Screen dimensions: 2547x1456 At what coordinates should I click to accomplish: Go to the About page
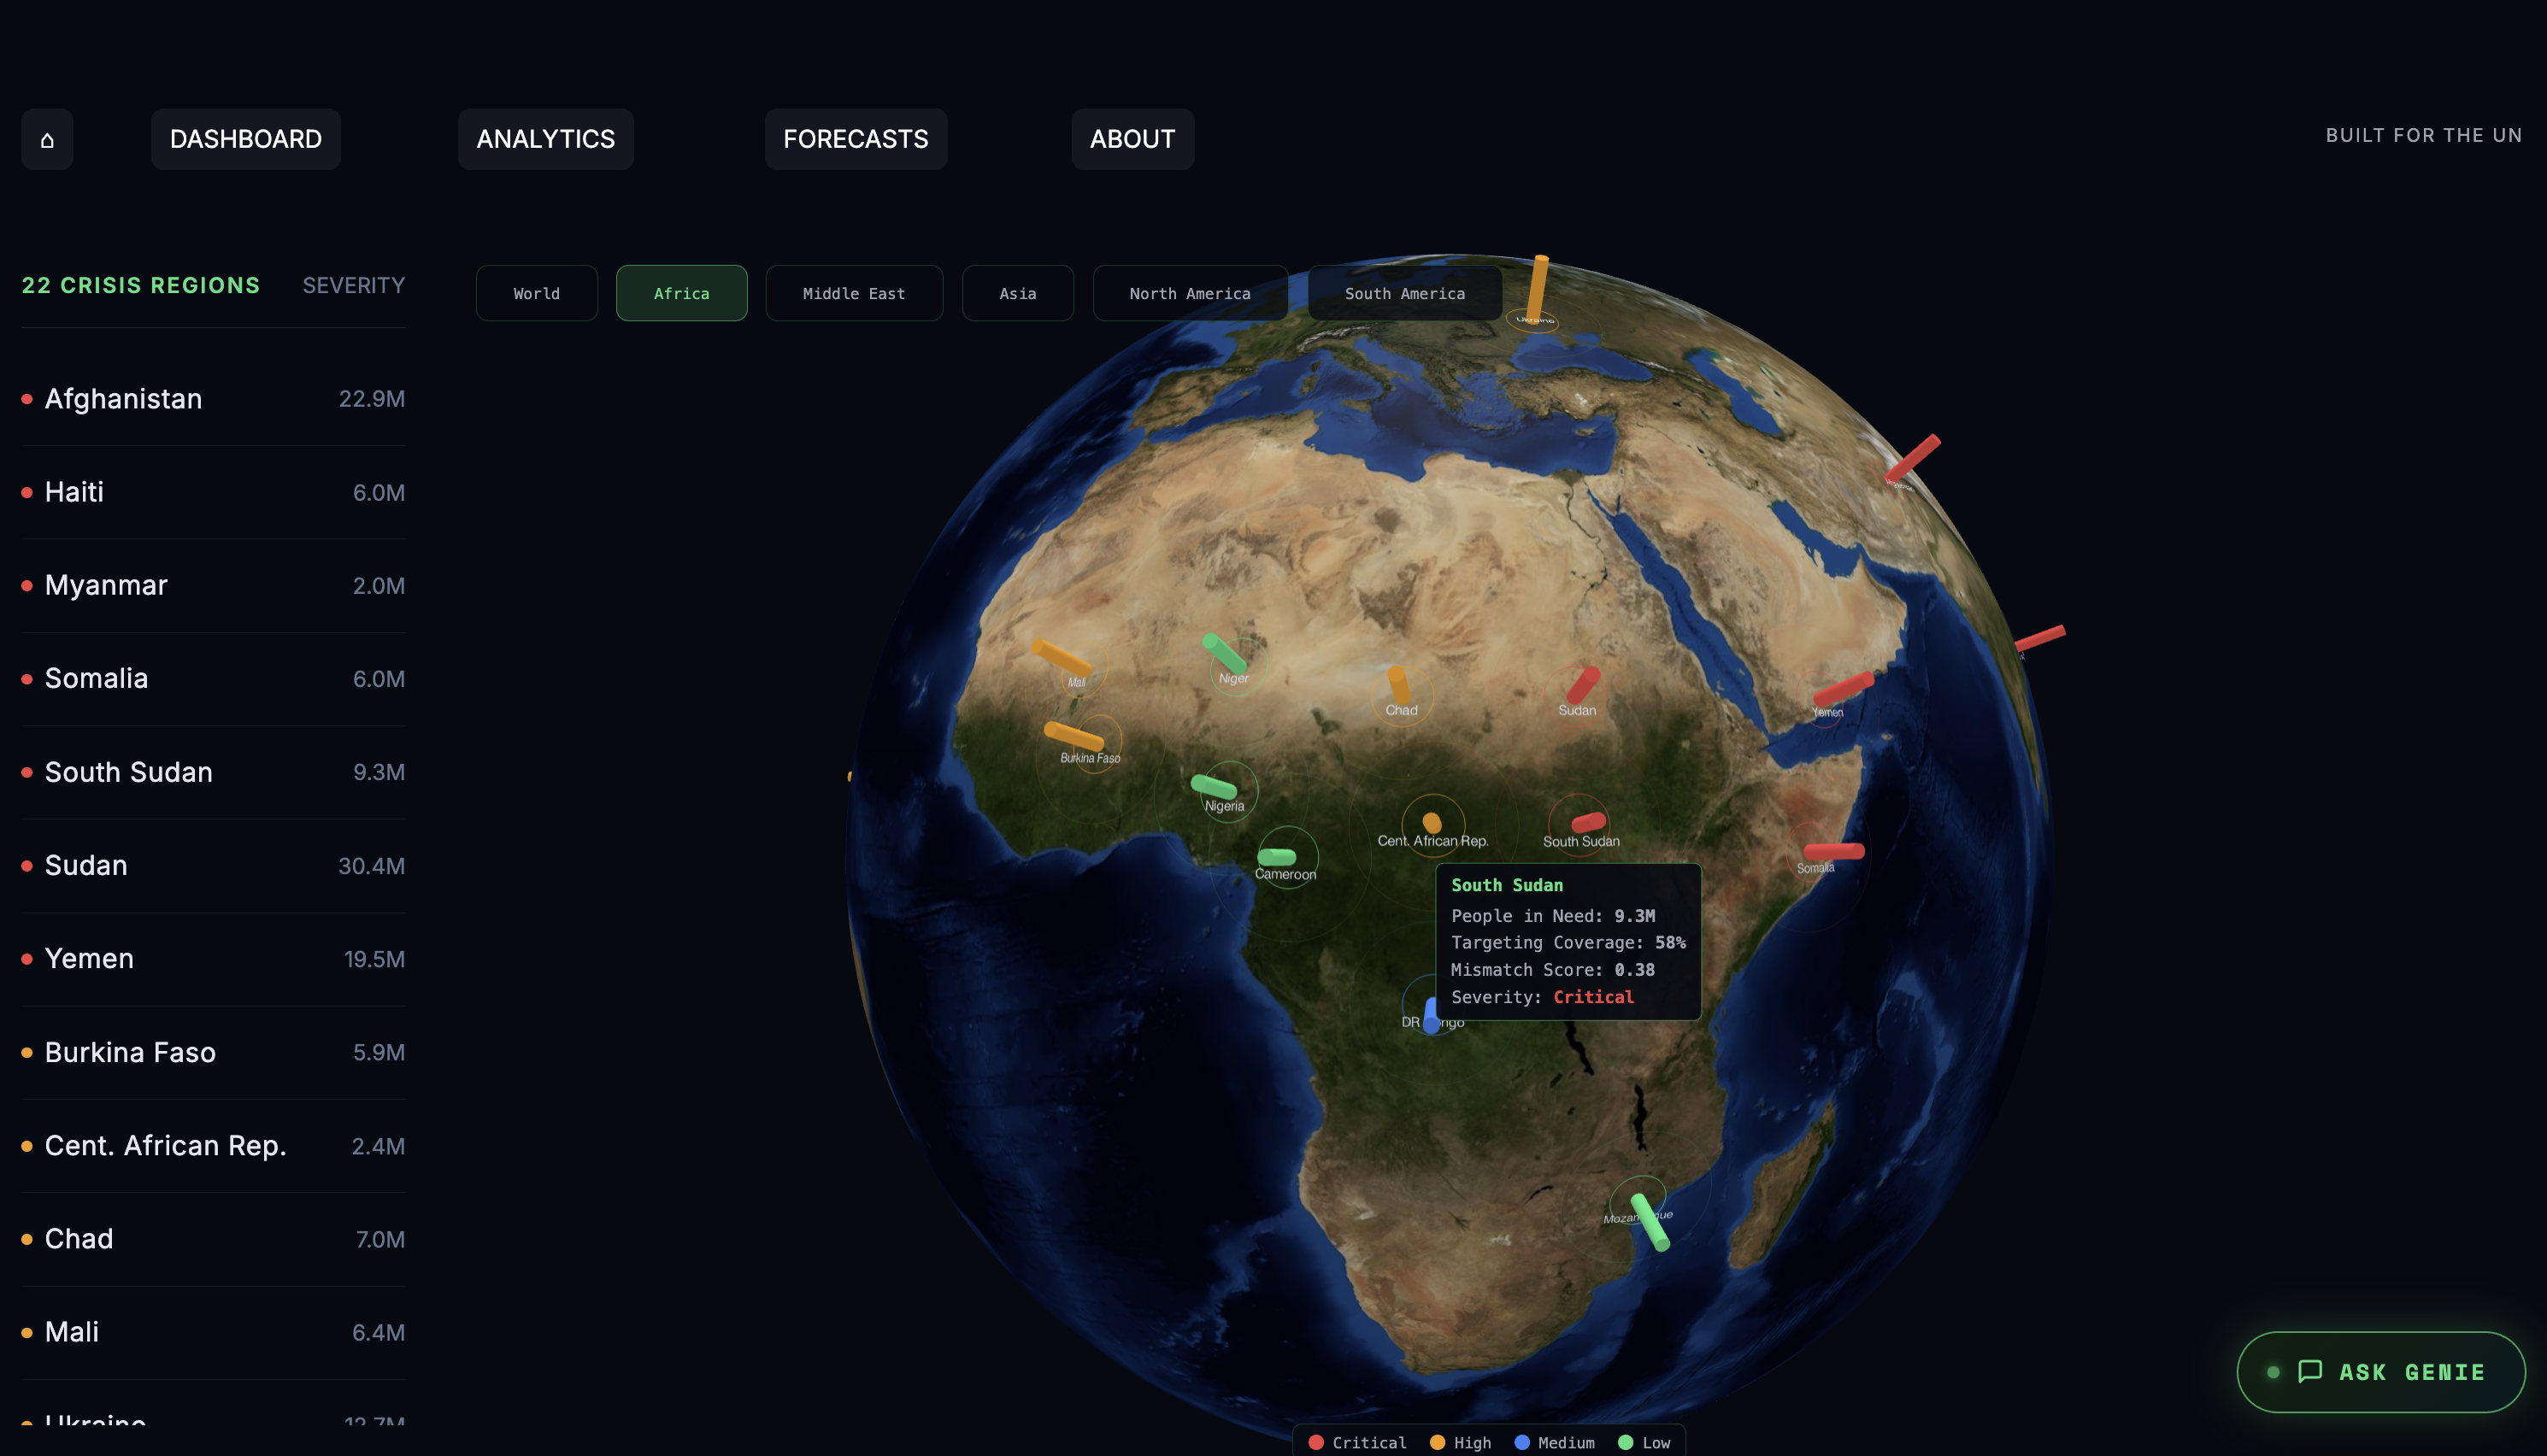point(1132,139)
